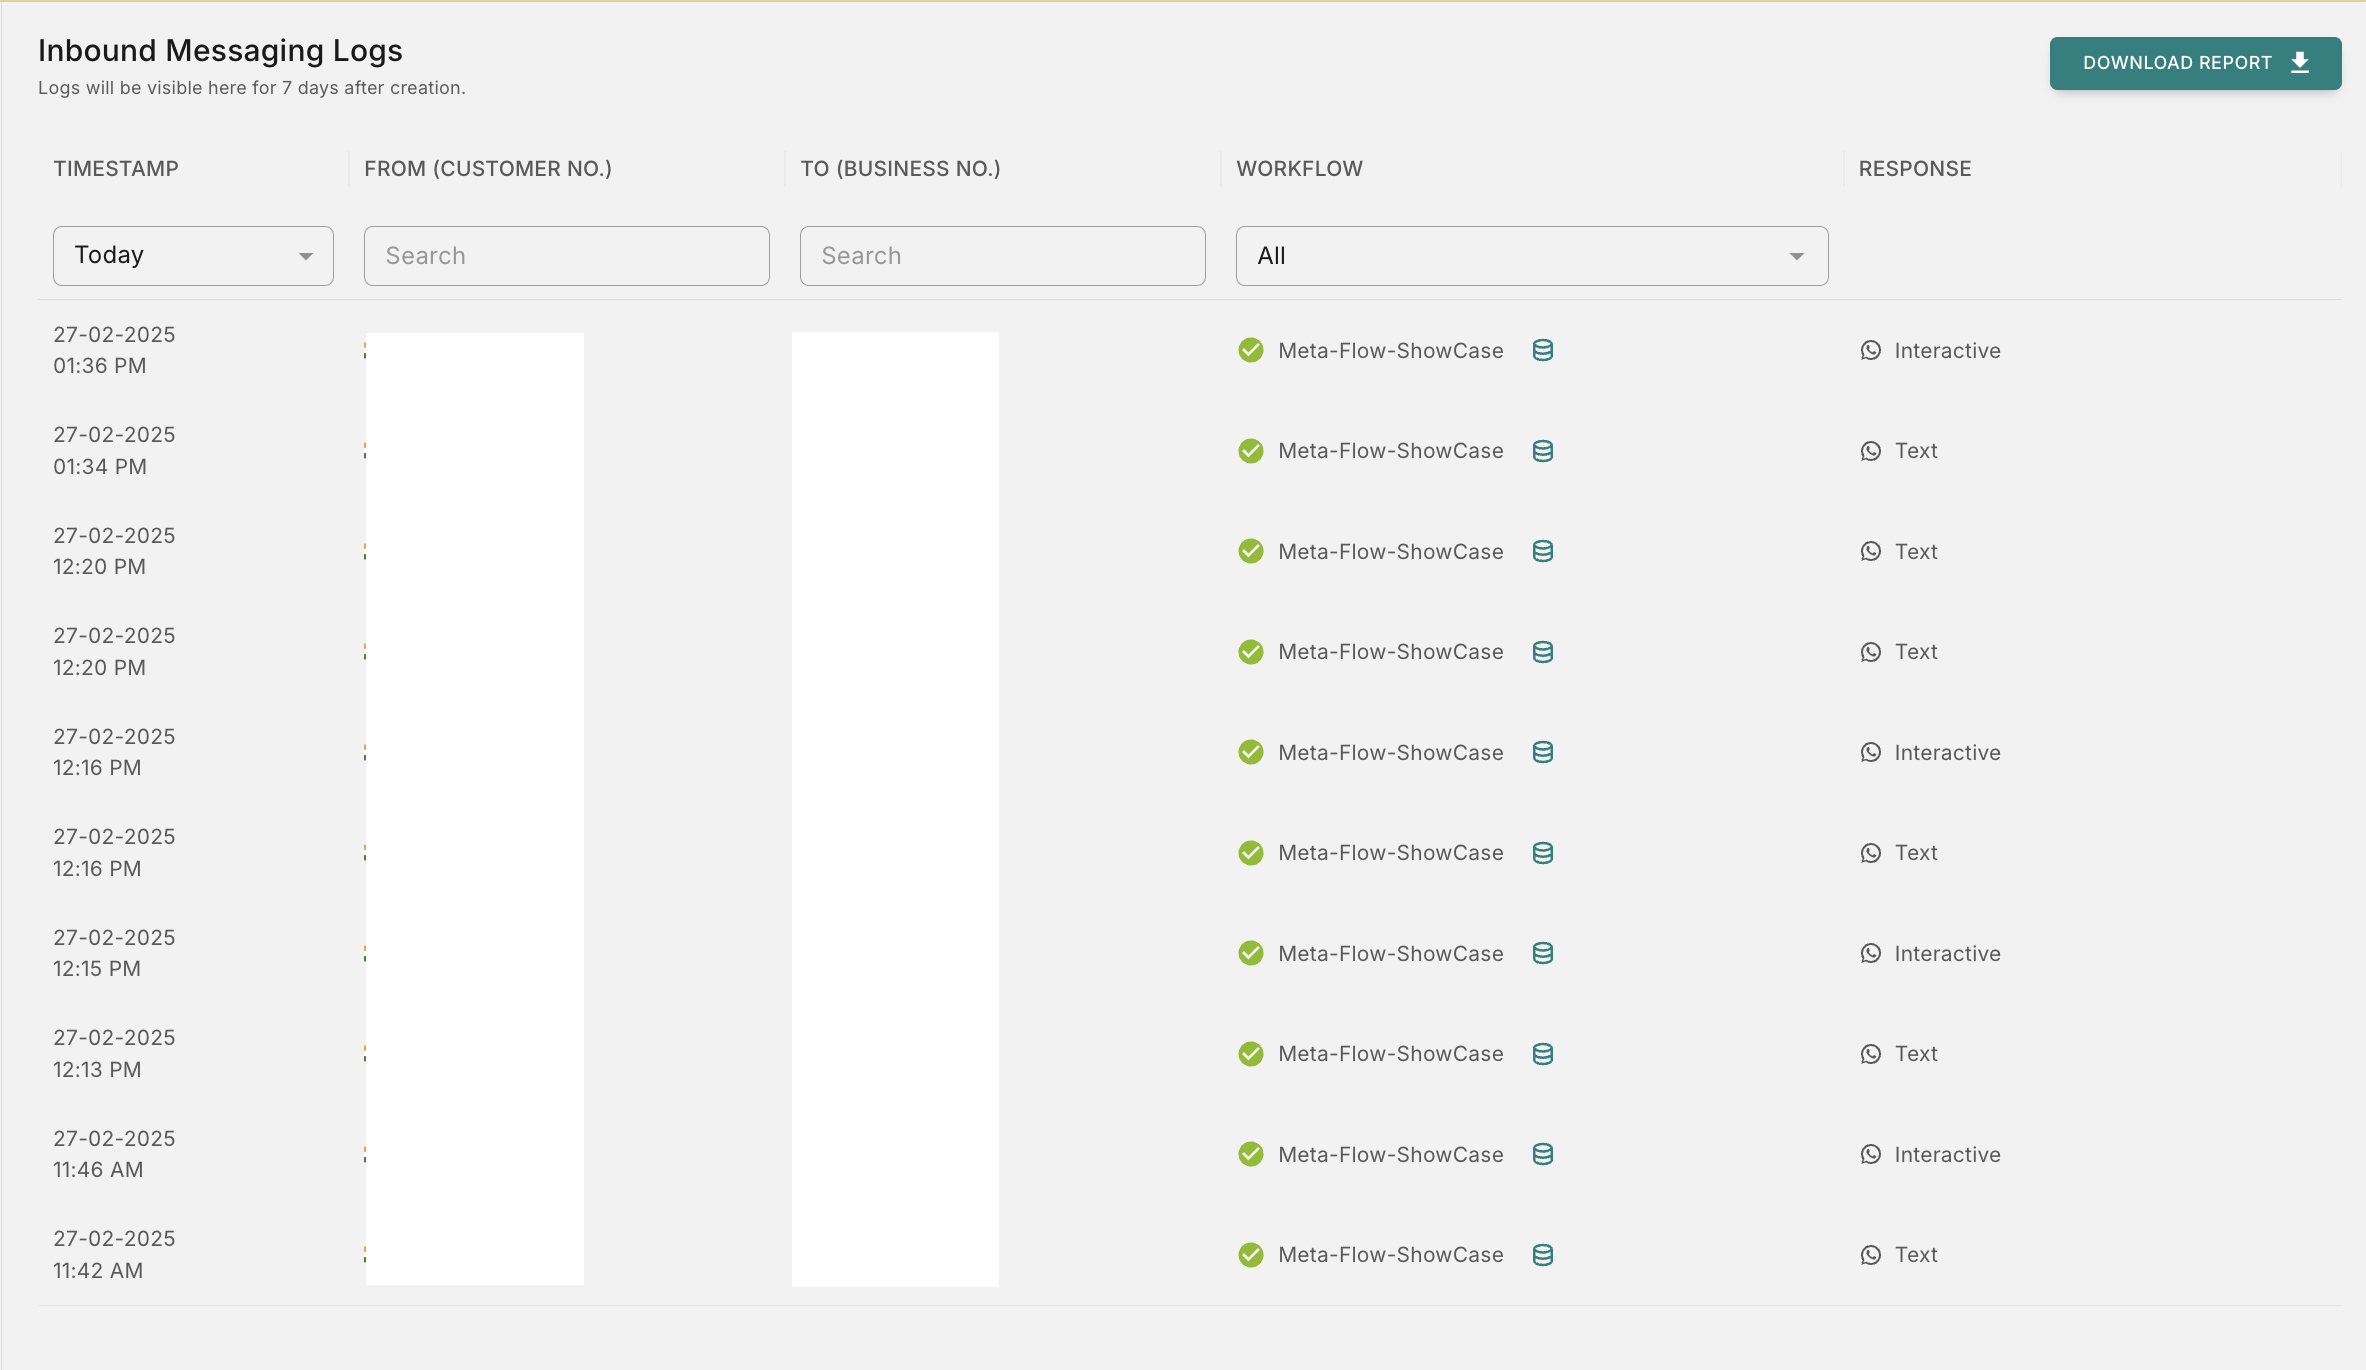Open the Today timestamp filter dropdown
This screenshot has width=2366, height=1370.
193,255
